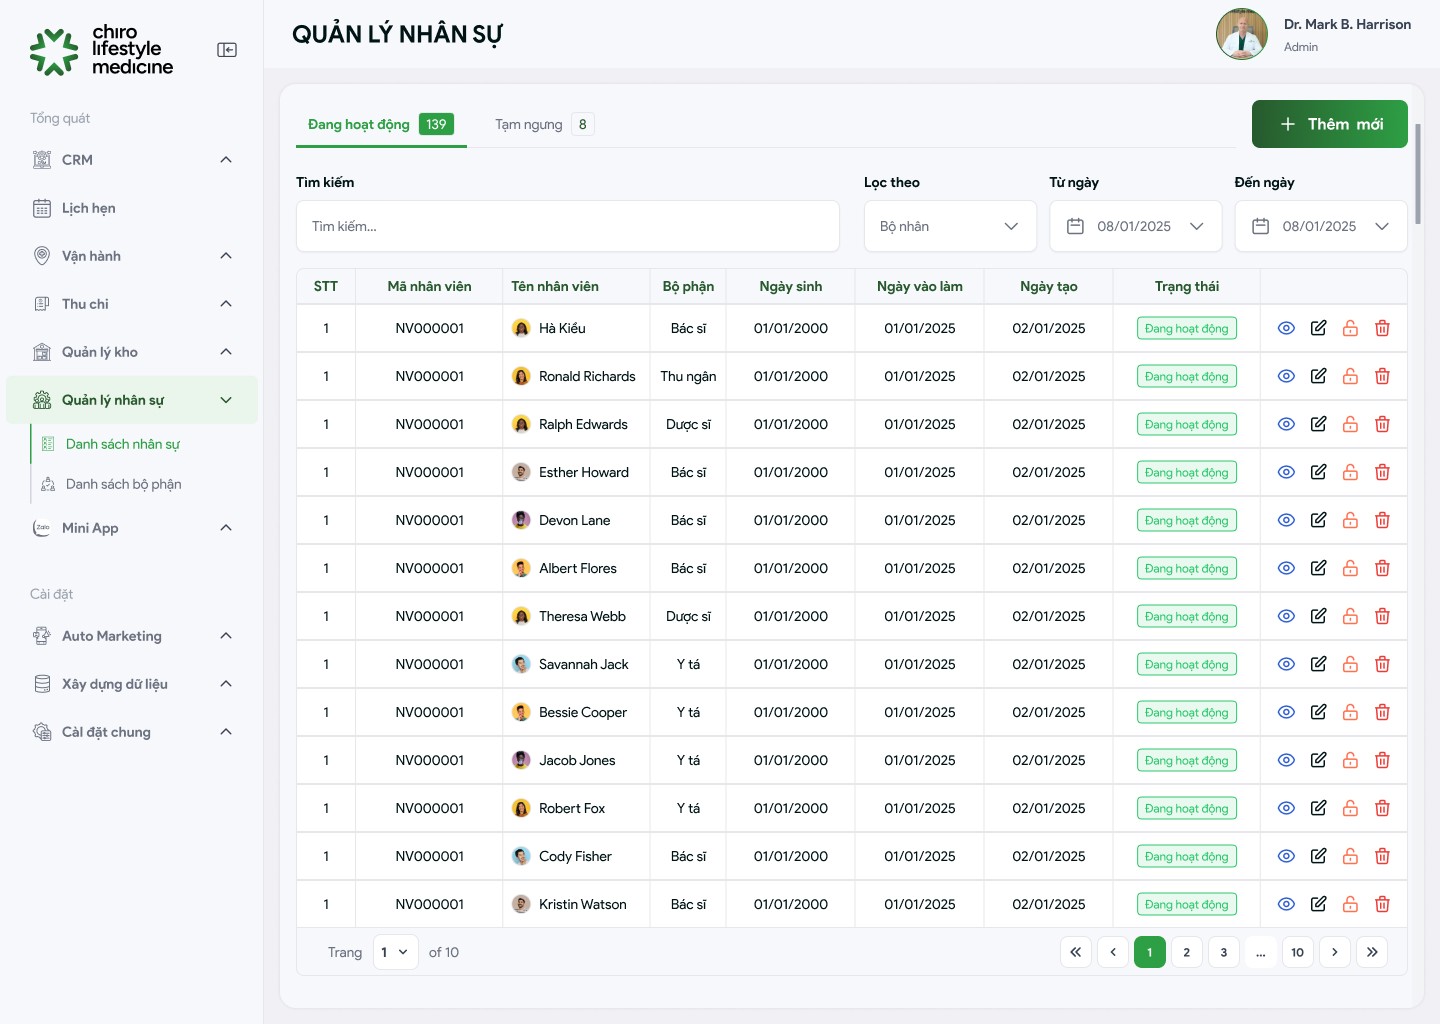Screen dimensions: 1440x1024
Task: Expand the Quản lý kho menu chevron
Action: pos(226,352)
